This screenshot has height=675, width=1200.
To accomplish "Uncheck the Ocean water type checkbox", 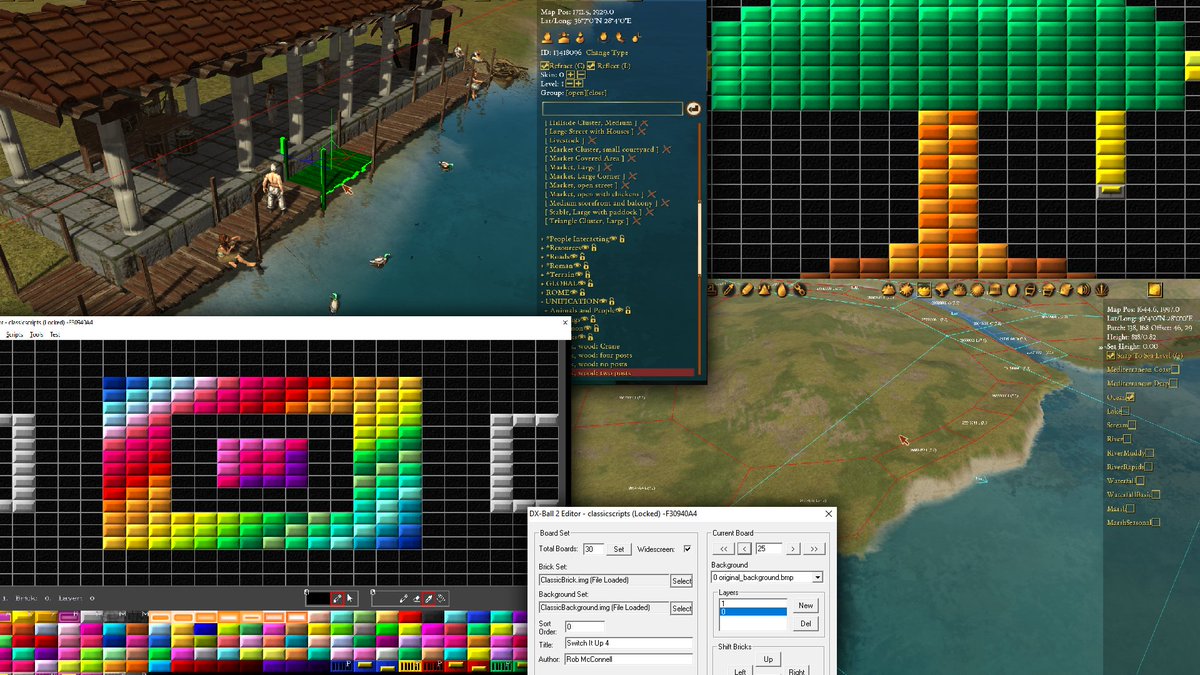I will tap(1132, 397).
